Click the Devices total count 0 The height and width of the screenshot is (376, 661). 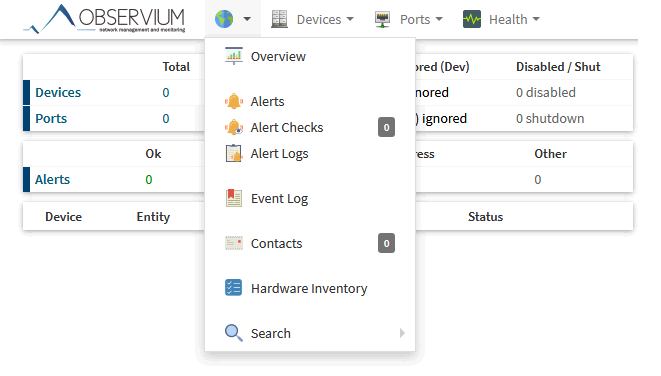point(166,92)
